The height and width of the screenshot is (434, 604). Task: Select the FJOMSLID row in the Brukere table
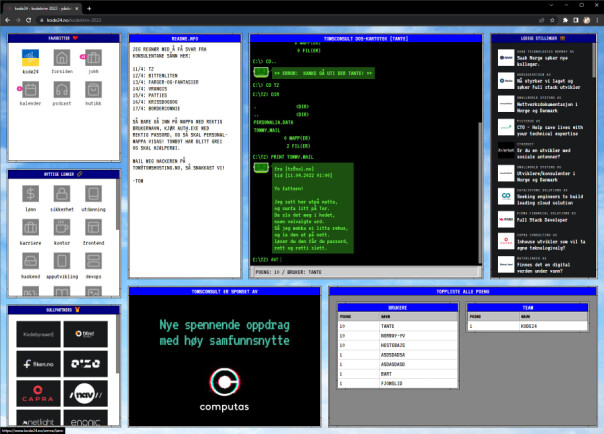pos(398,384)
